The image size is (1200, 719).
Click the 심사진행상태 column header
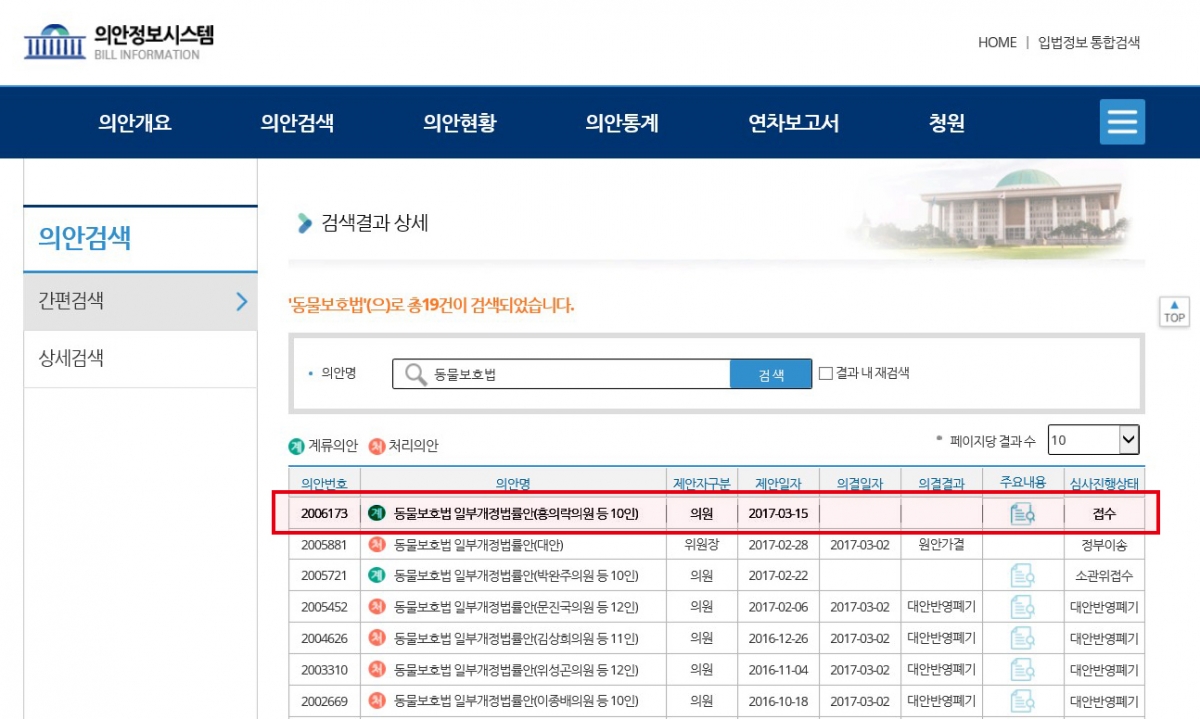[1104, 483]
